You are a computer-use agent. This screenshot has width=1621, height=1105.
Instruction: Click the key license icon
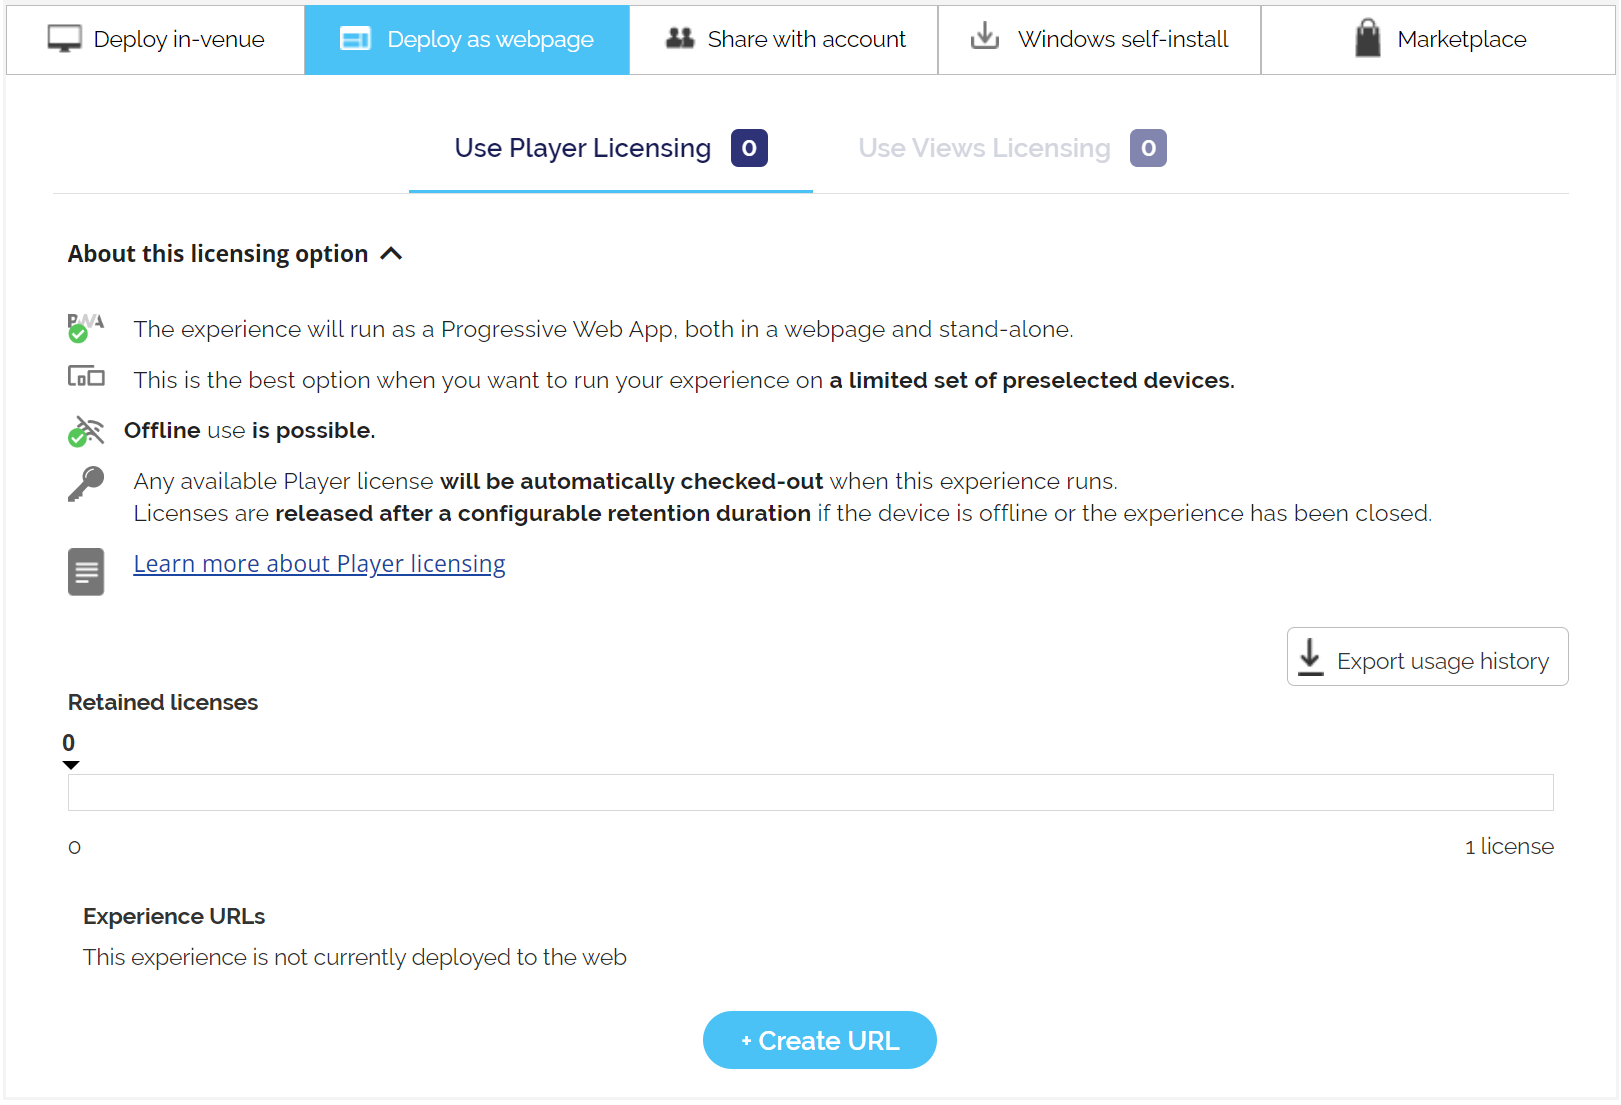[x=86, y=484]
